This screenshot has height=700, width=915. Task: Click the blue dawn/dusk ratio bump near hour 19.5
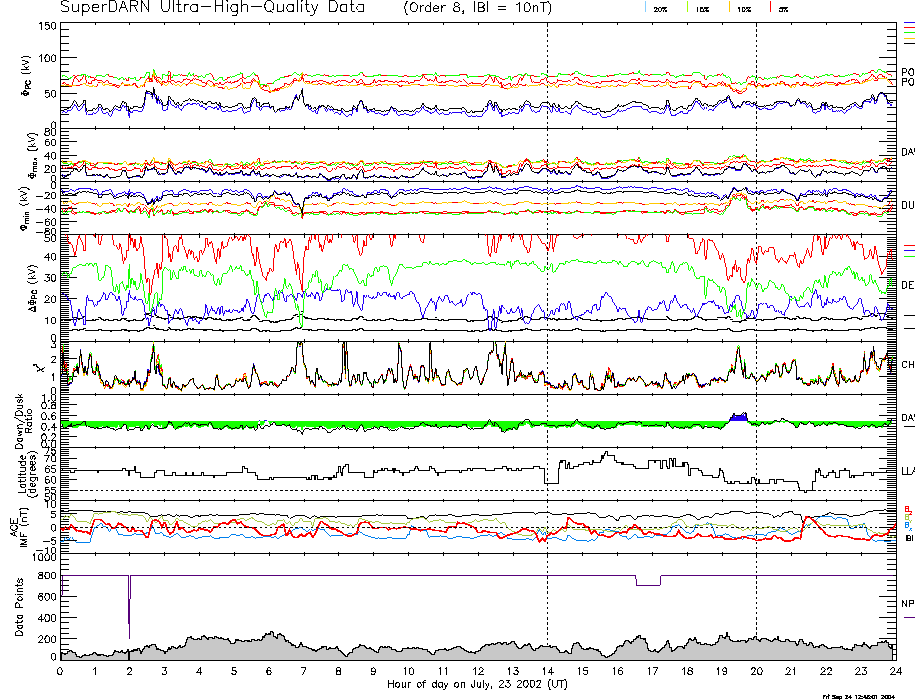[739, 417]
